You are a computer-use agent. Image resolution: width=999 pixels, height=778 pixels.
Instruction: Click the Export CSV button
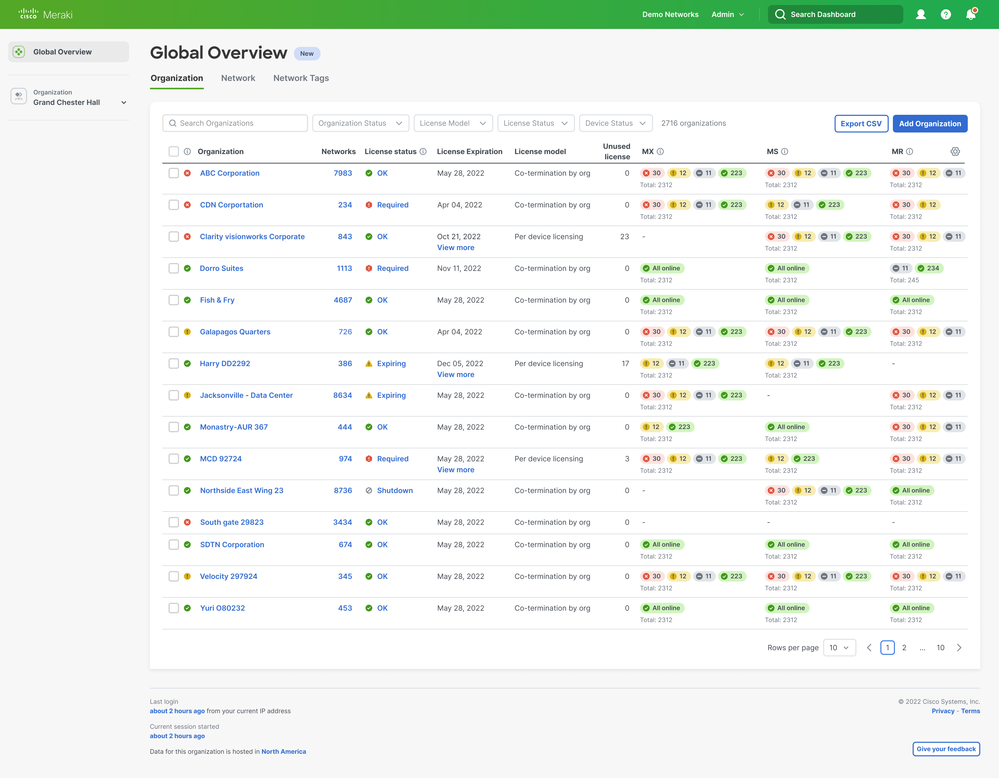point(861,124)
